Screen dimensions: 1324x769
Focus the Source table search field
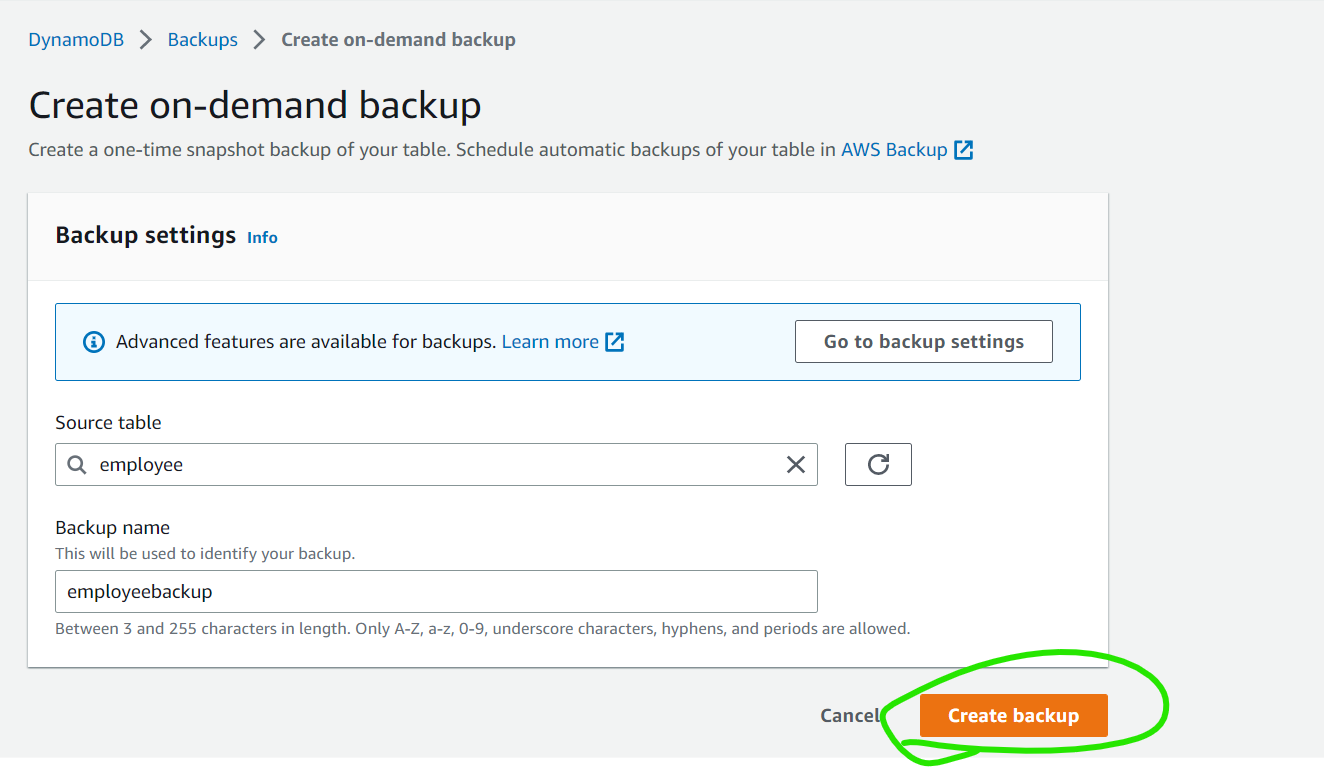point(430,465)
